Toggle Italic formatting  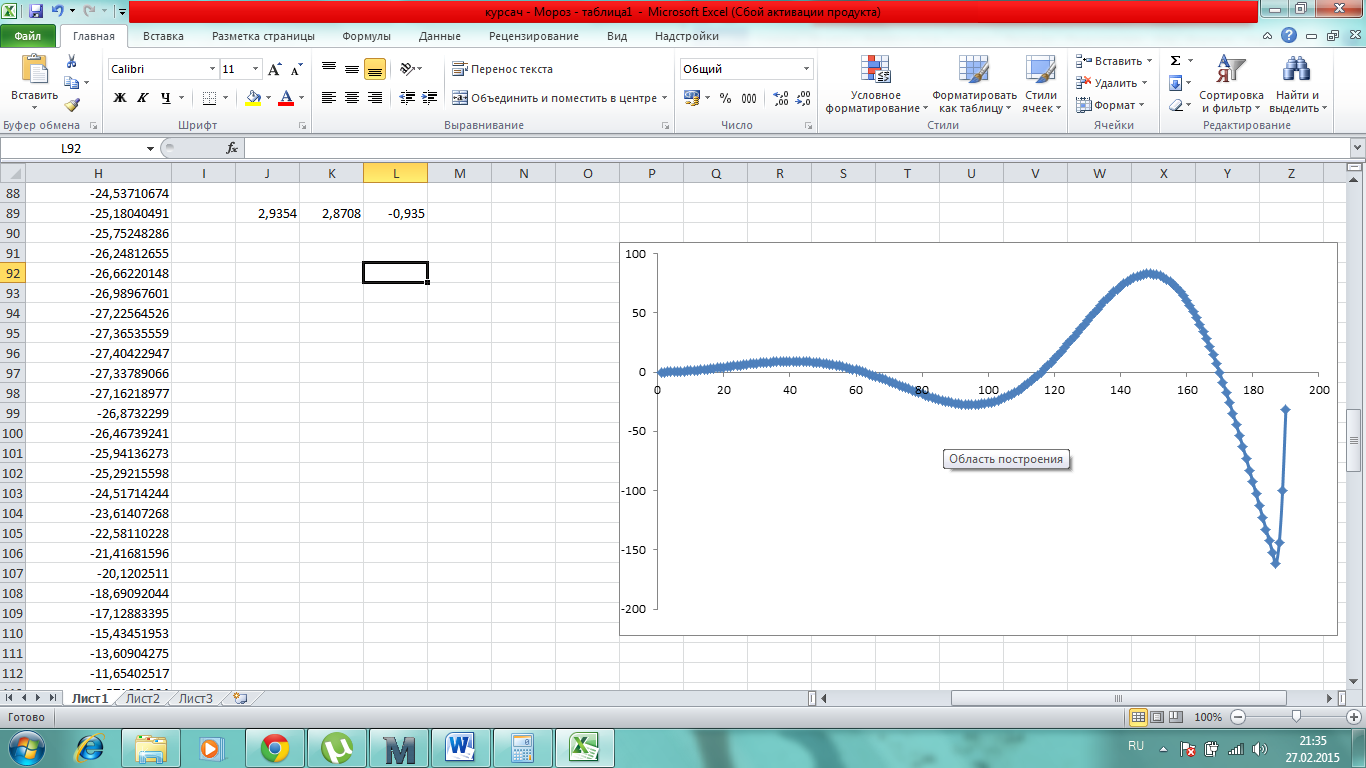tap(142, 98)
